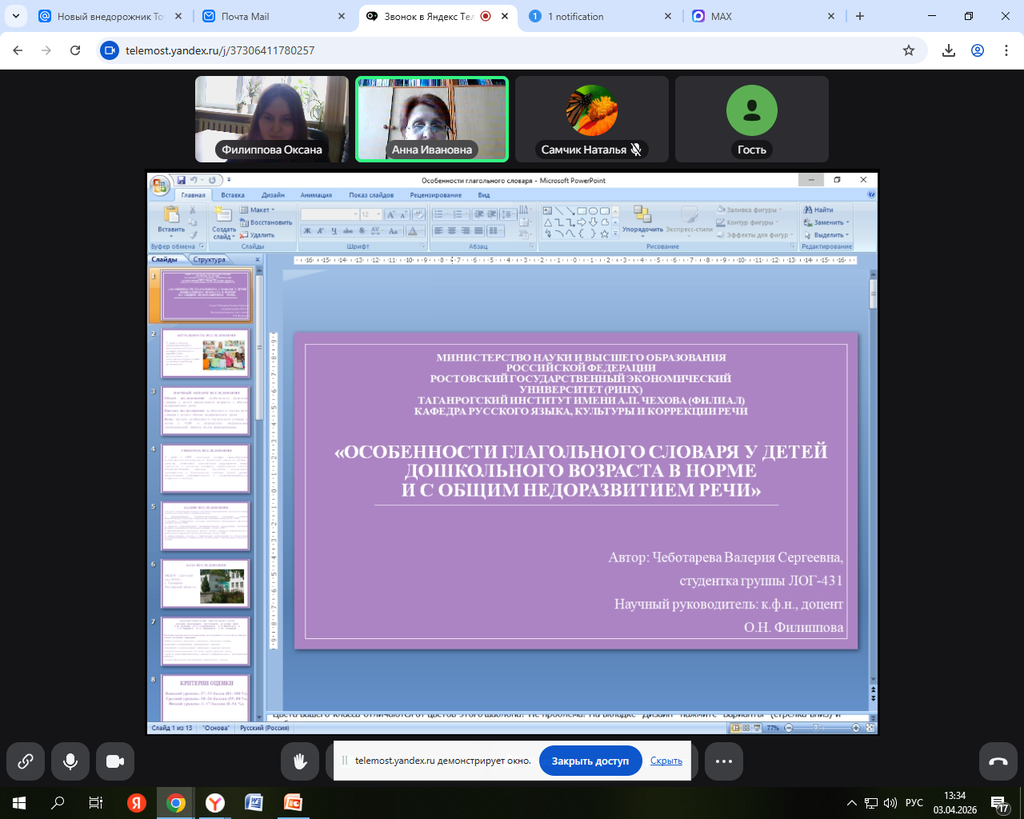Click PowerPoint zoom slider in status bar
1024x819 pixels.
pos(816,728)
